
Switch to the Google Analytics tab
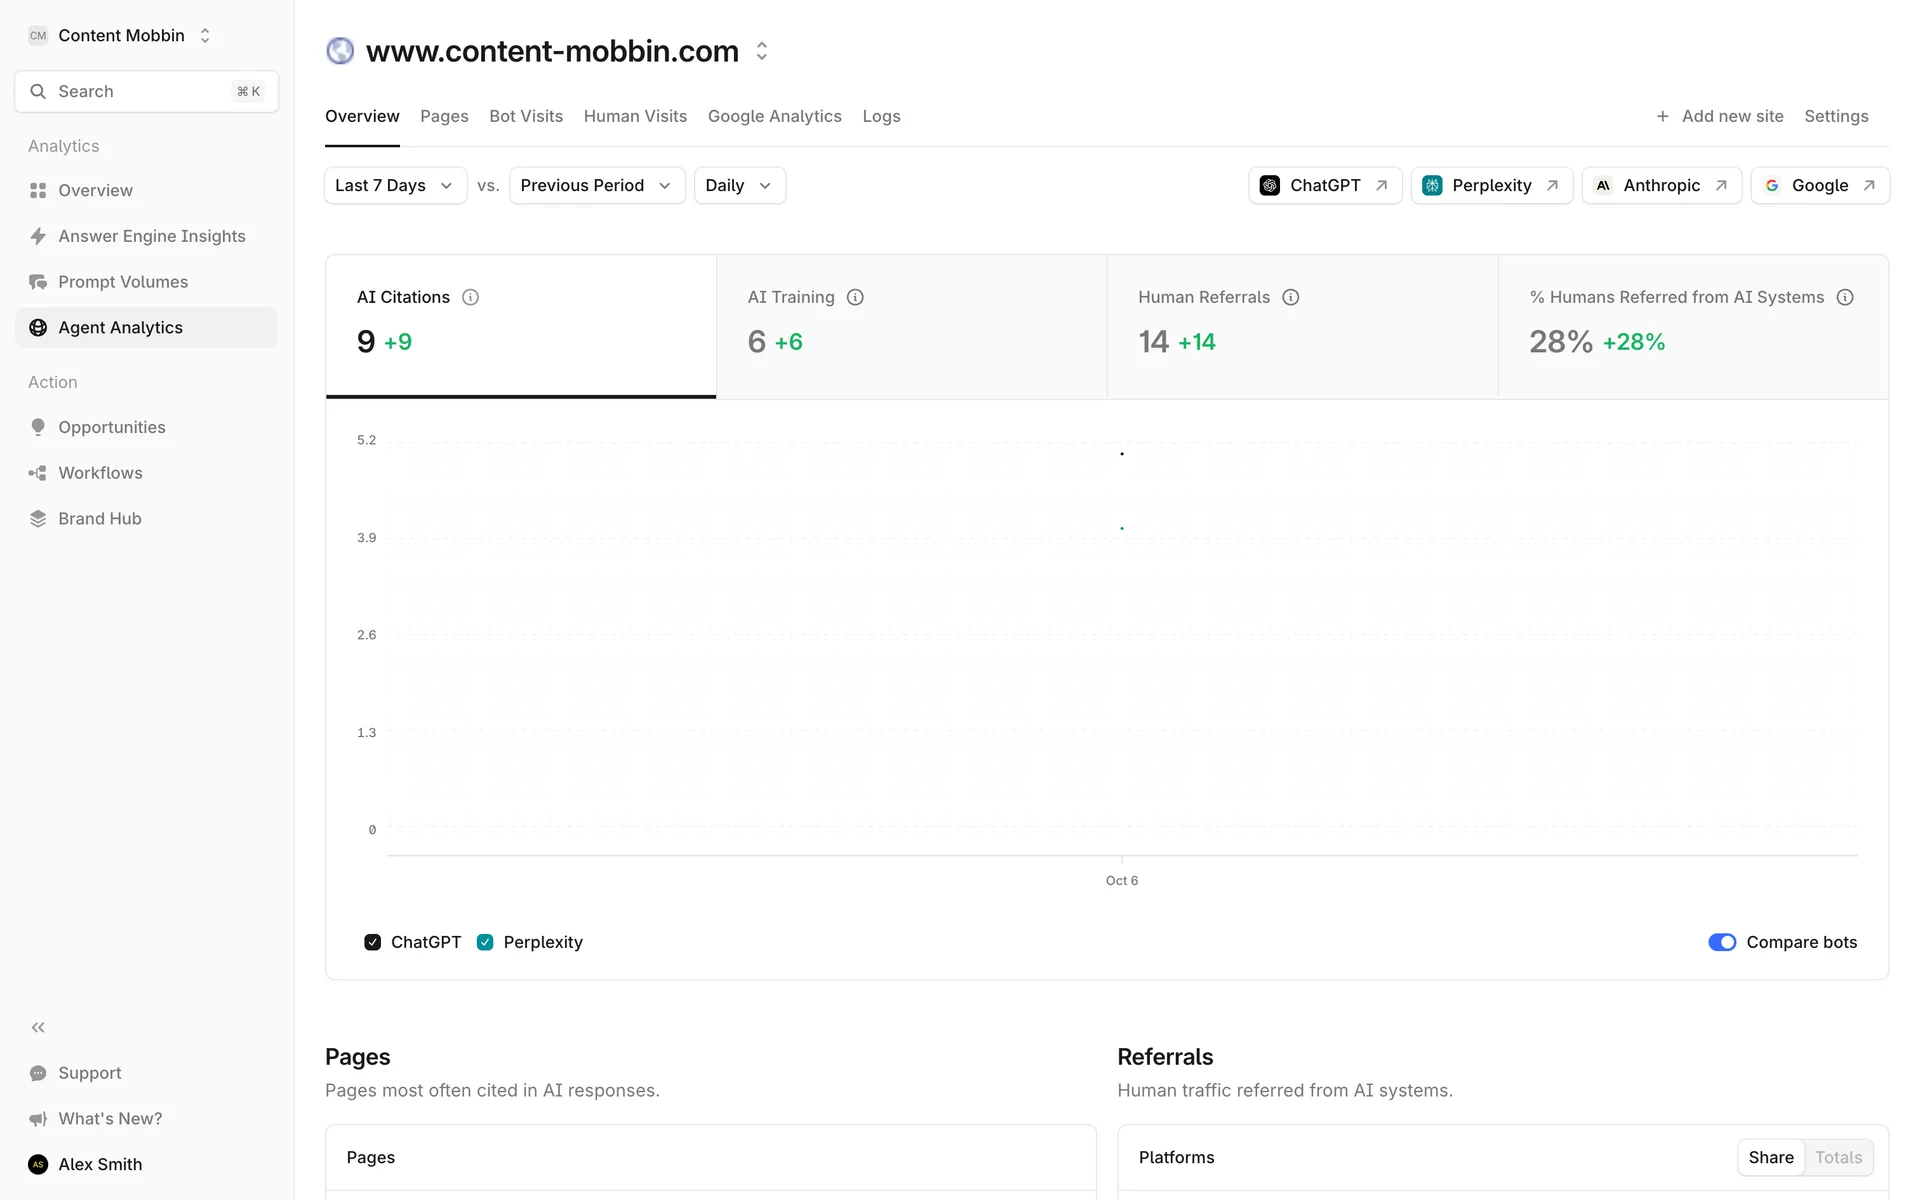coord(774,116)
